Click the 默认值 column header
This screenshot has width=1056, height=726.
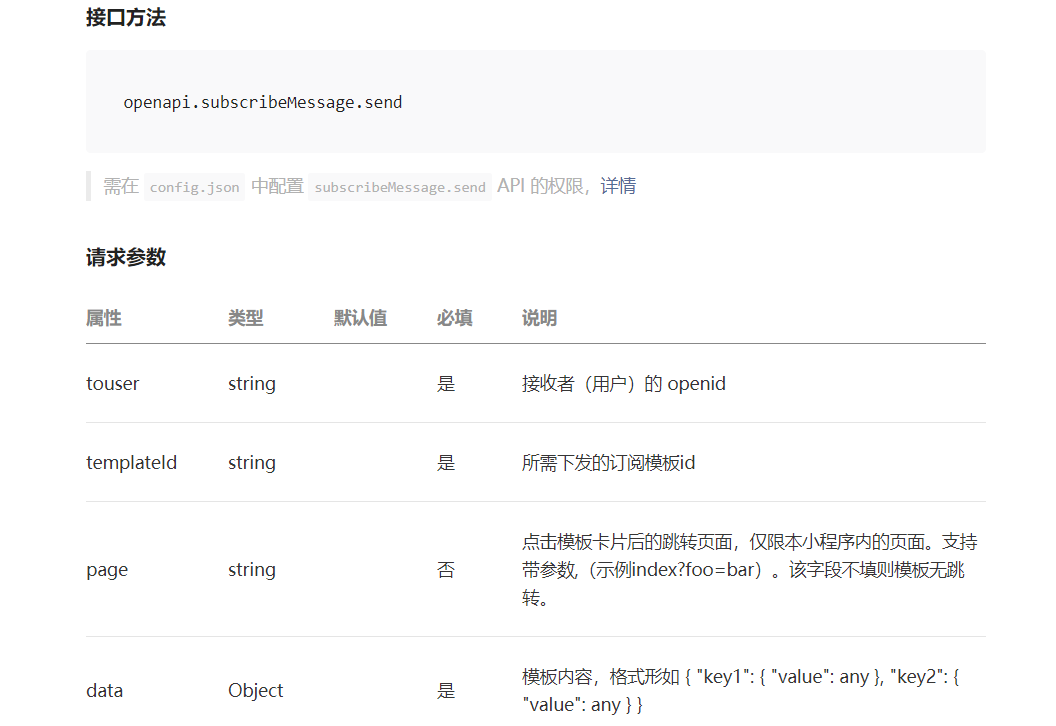coord(360,318)
